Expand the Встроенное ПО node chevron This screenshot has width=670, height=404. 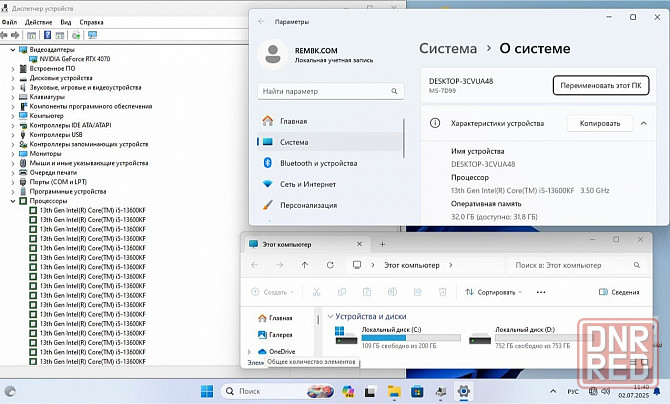tap(12, 69)
